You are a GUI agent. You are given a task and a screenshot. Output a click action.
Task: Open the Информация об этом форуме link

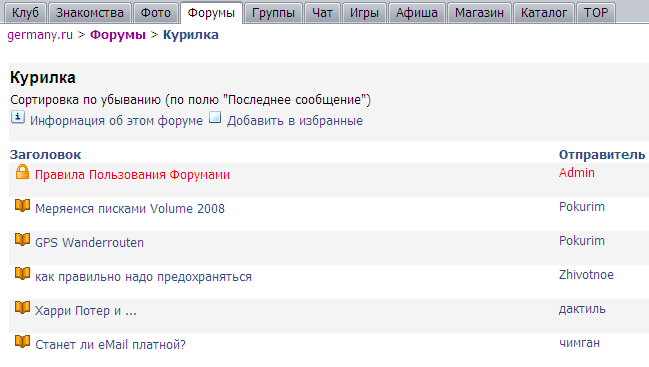click(116, 120)
